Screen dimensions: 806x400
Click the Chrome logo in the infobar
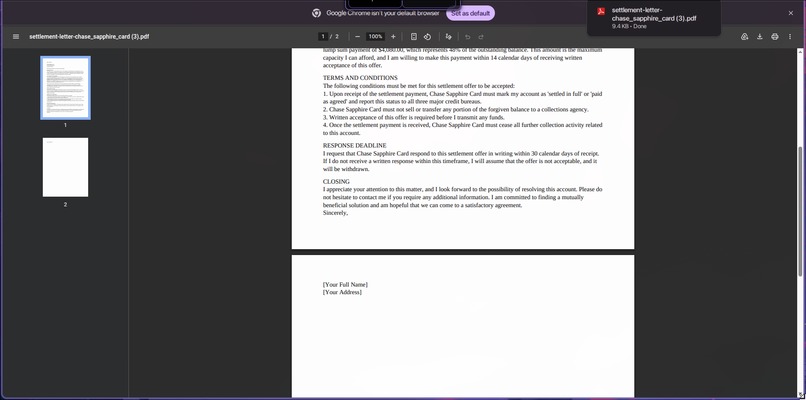coord(317,13)
